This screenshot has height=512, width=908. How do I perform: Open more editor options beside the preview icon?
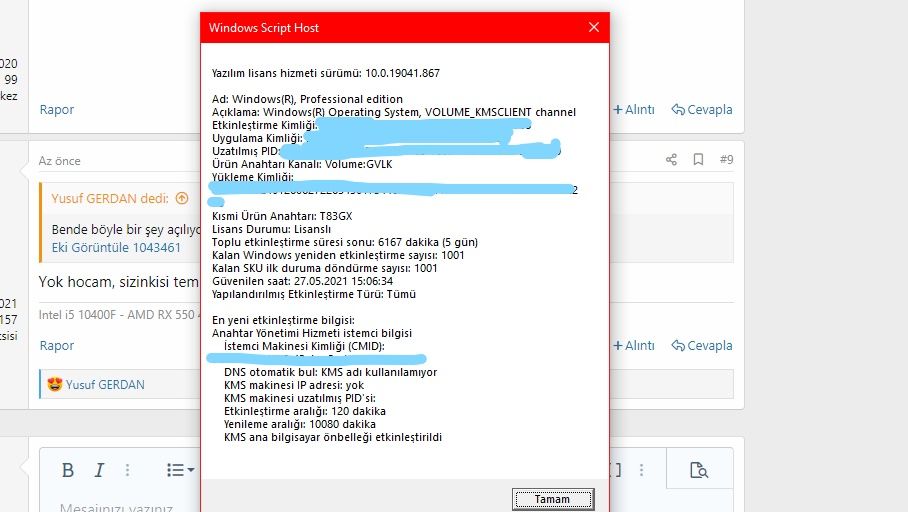(x=641, y=470)
